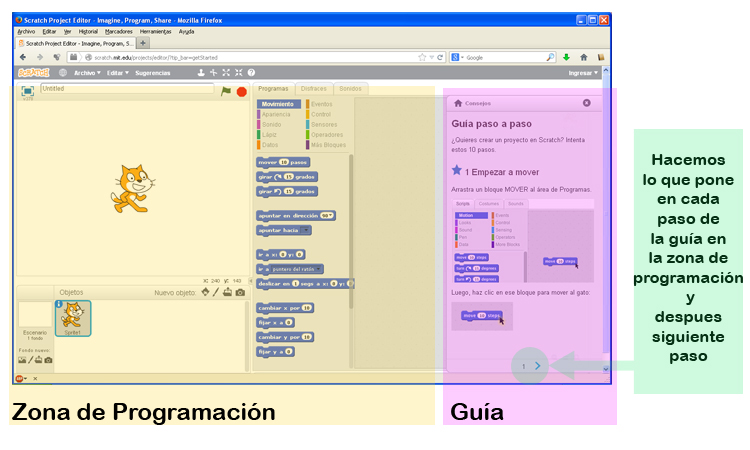Click the Untitled project name field

(x=127, y=88)
